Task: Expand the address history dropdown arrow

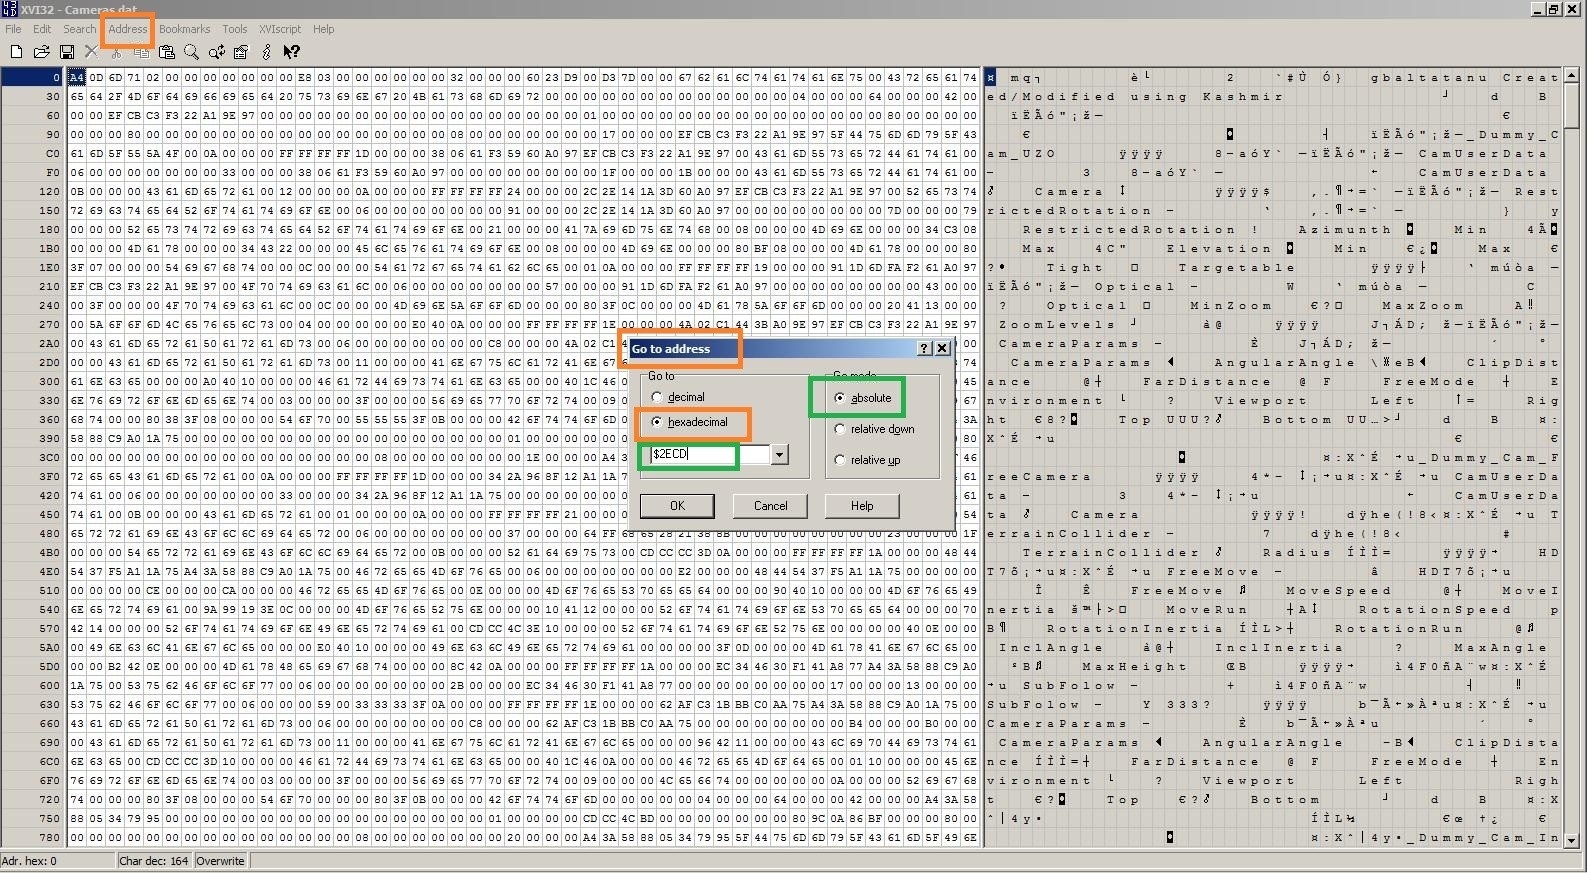Action: pyautogui.click(x=780, y=455)
